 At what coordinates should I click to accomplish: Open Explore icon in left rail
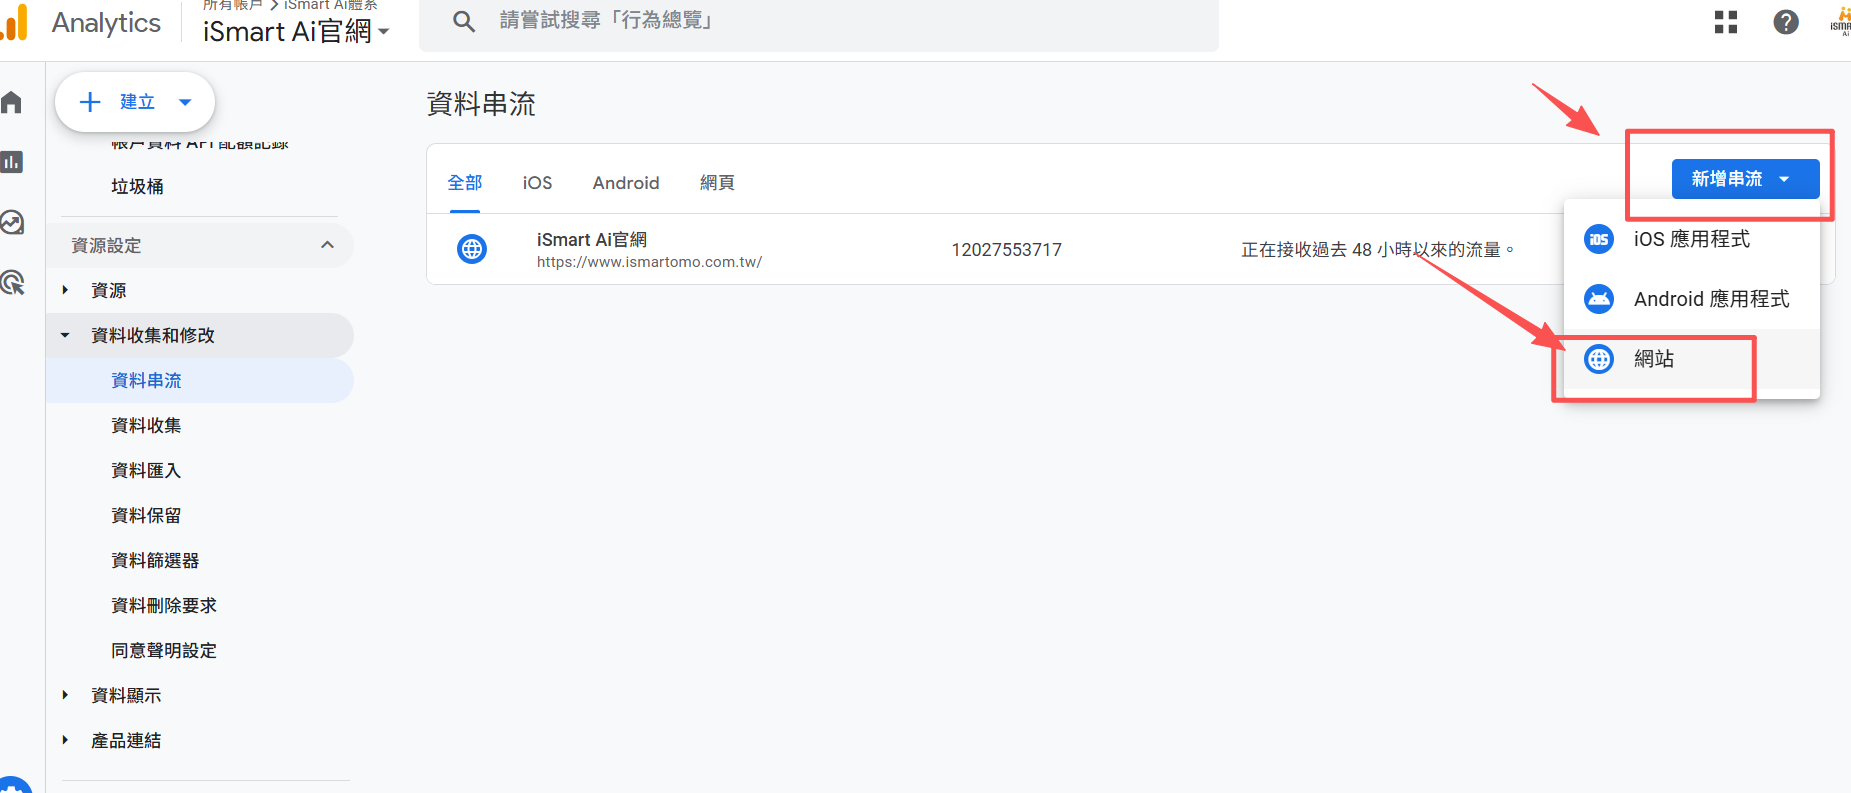[x=12, y=222]
